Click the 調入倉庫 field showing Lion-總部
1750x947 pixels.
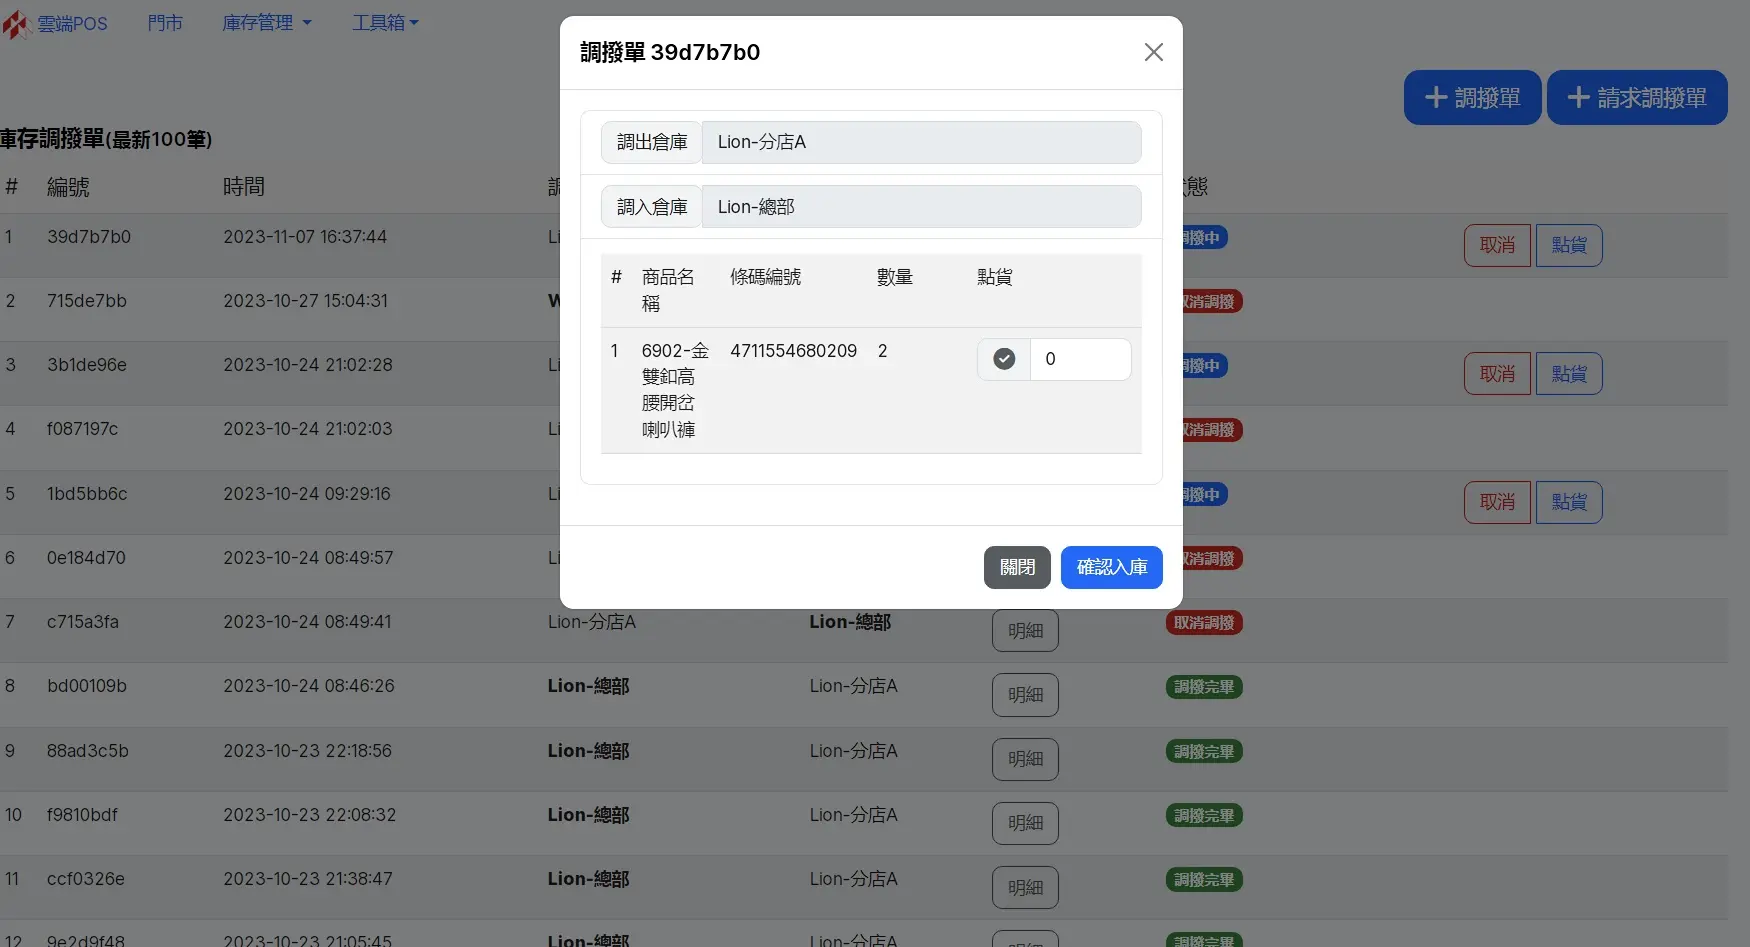(920, 207)
